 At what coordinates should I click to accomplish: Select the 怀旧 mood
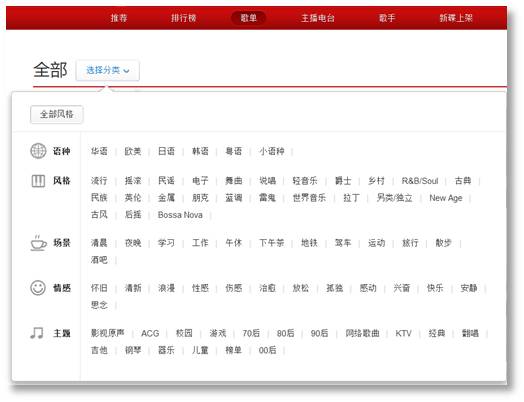point(99,288)
